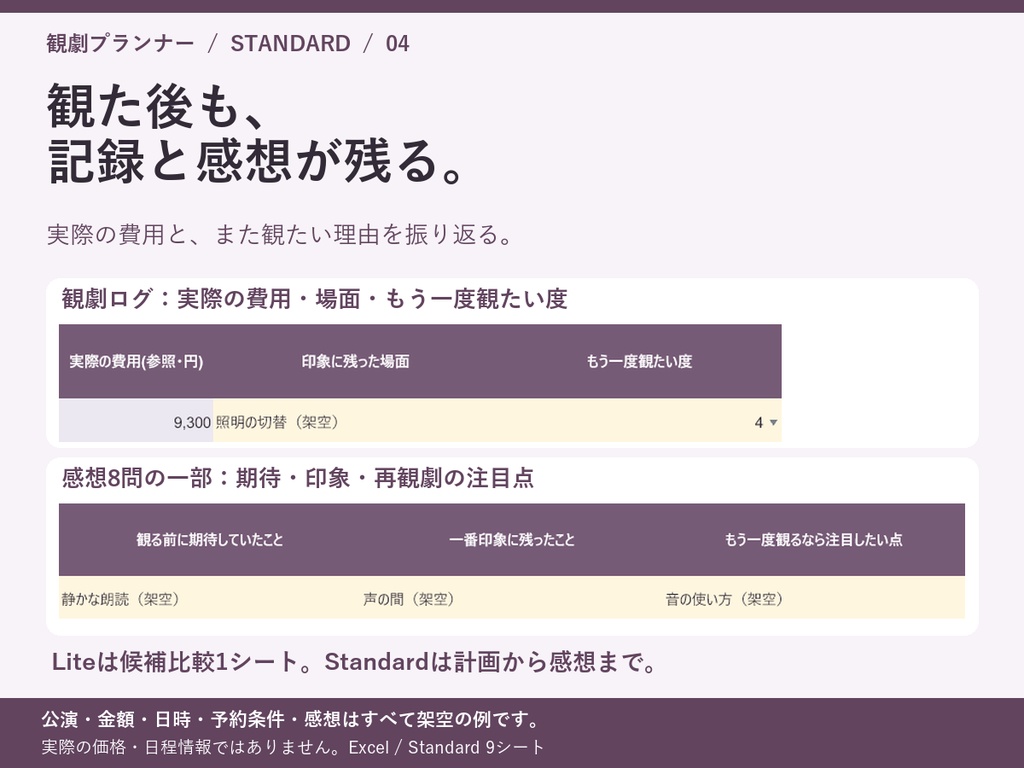The height and width of the screenshot is (768, 1024).
Task: Click the cell '声の間（架空）'
Action: 511,598
